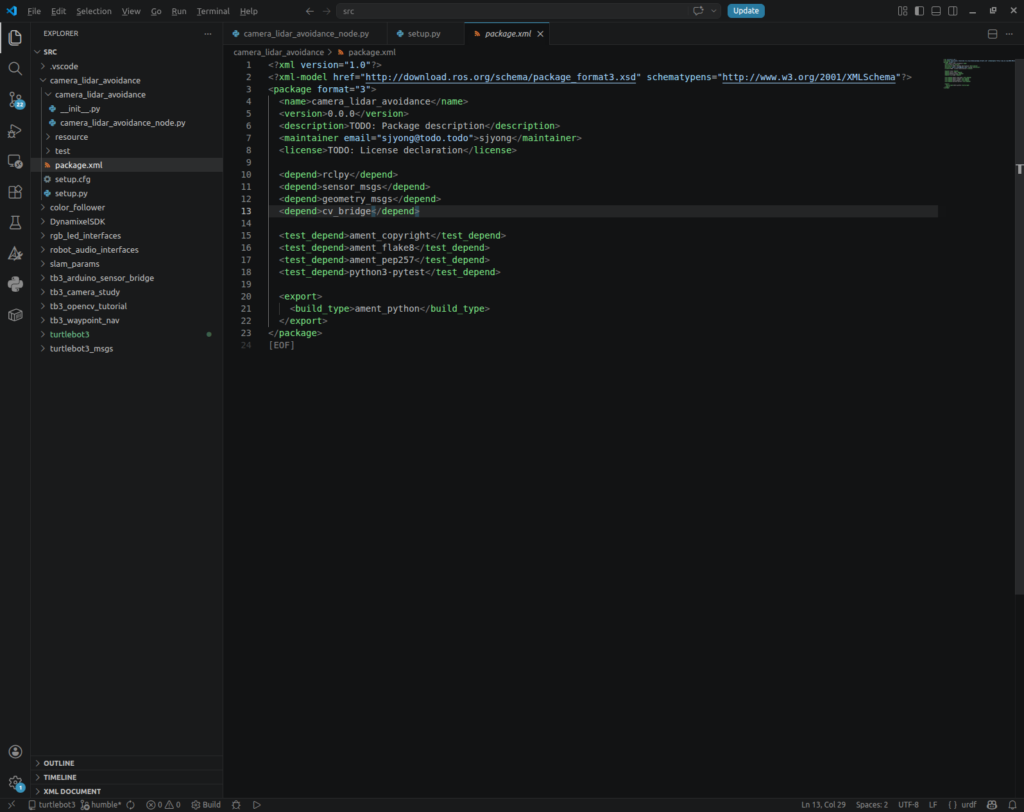The height and width of the screenshot is (812, 1024).
Task: Click the Spaces: 2 indentation setting
Action: point(872,805)
